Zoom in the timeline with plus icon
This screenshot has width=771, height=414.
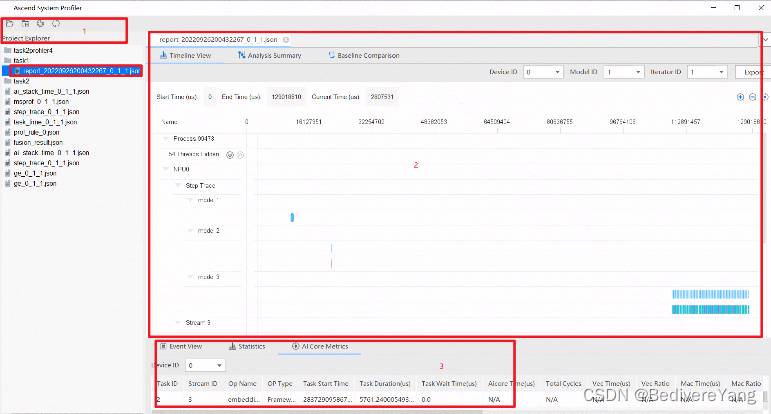tap(740, 97)
